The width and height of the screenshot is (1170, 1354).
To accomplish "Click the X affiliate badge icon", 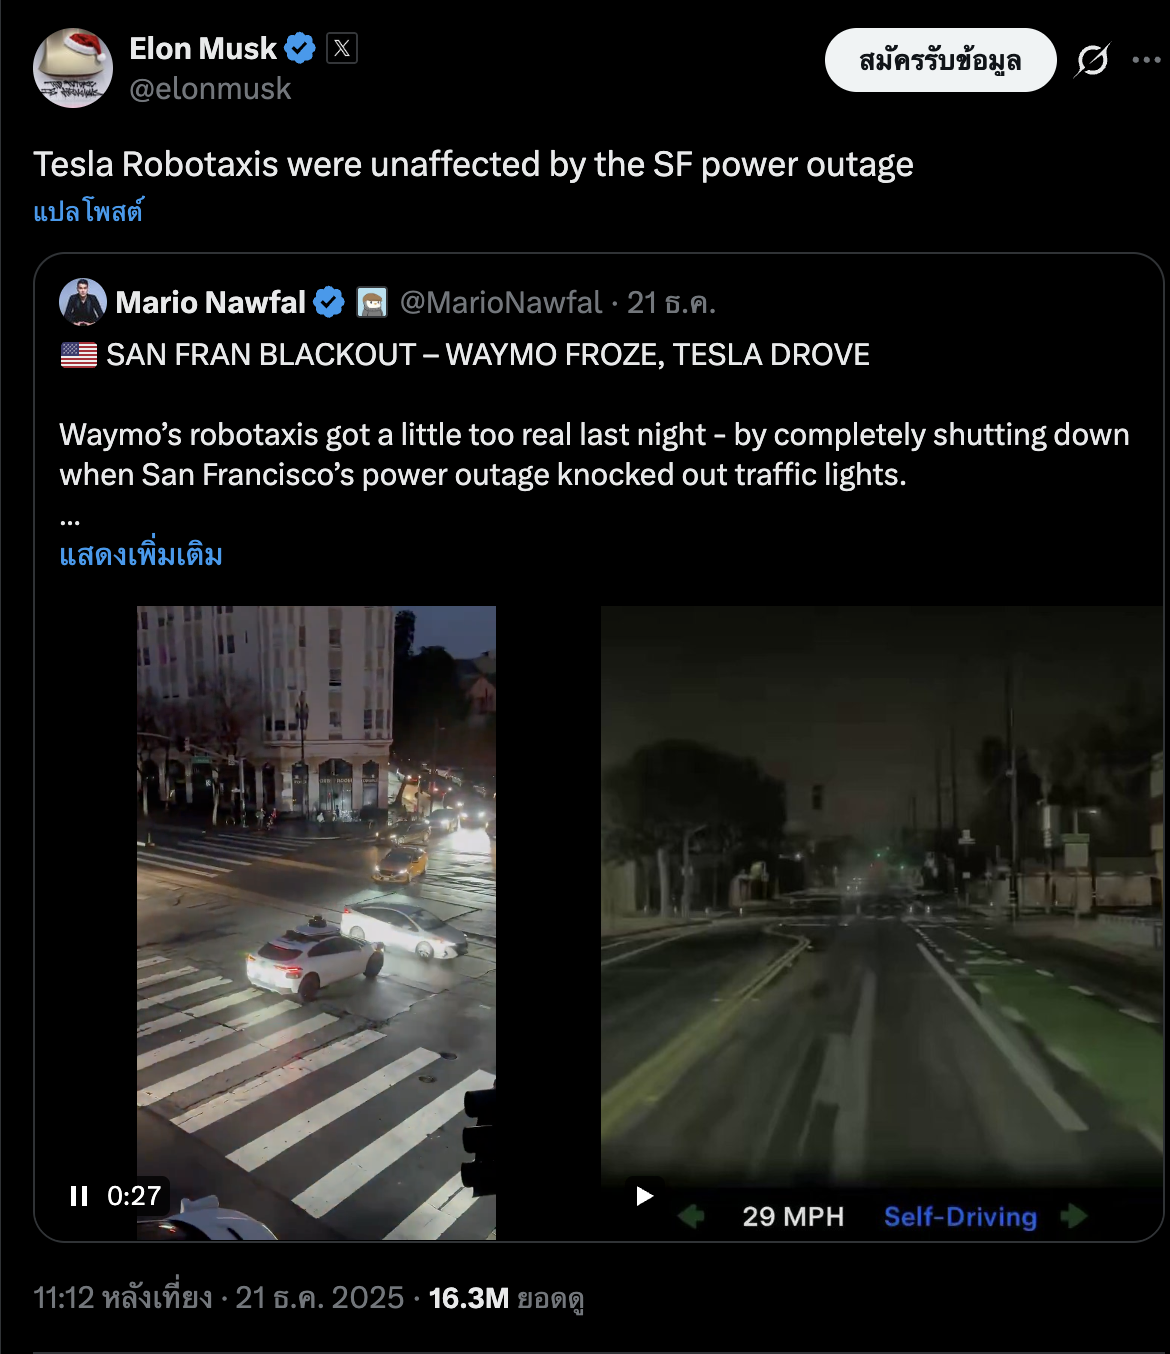I will (x=342, y=48).
